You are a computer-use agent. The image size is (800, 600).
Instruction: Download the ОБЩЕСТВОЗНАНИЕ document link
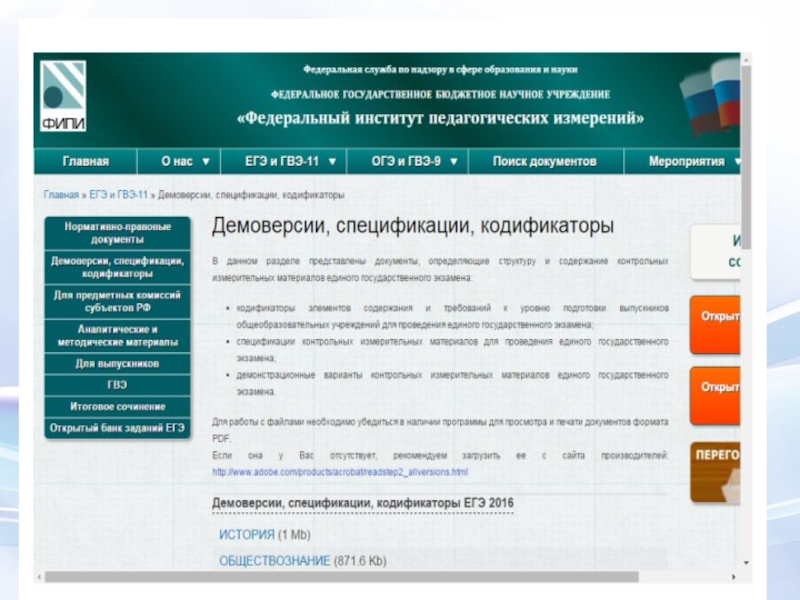click(274, 561)
